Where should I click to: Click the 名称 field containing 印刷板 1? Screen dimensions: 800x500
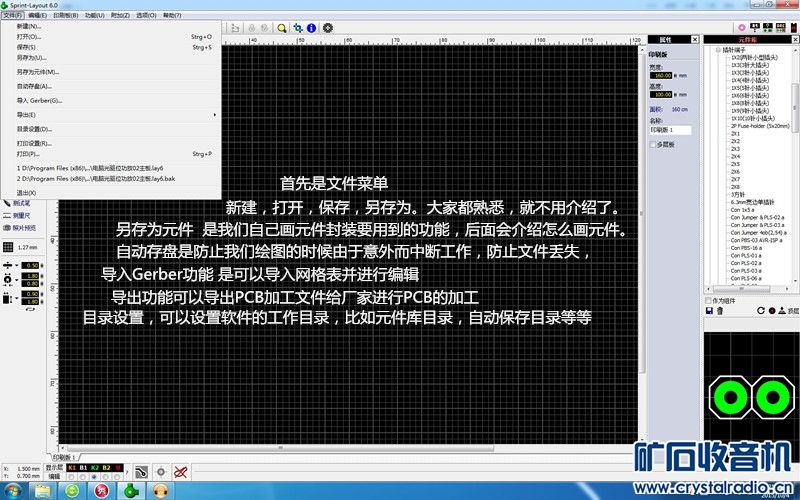[670, 130]
